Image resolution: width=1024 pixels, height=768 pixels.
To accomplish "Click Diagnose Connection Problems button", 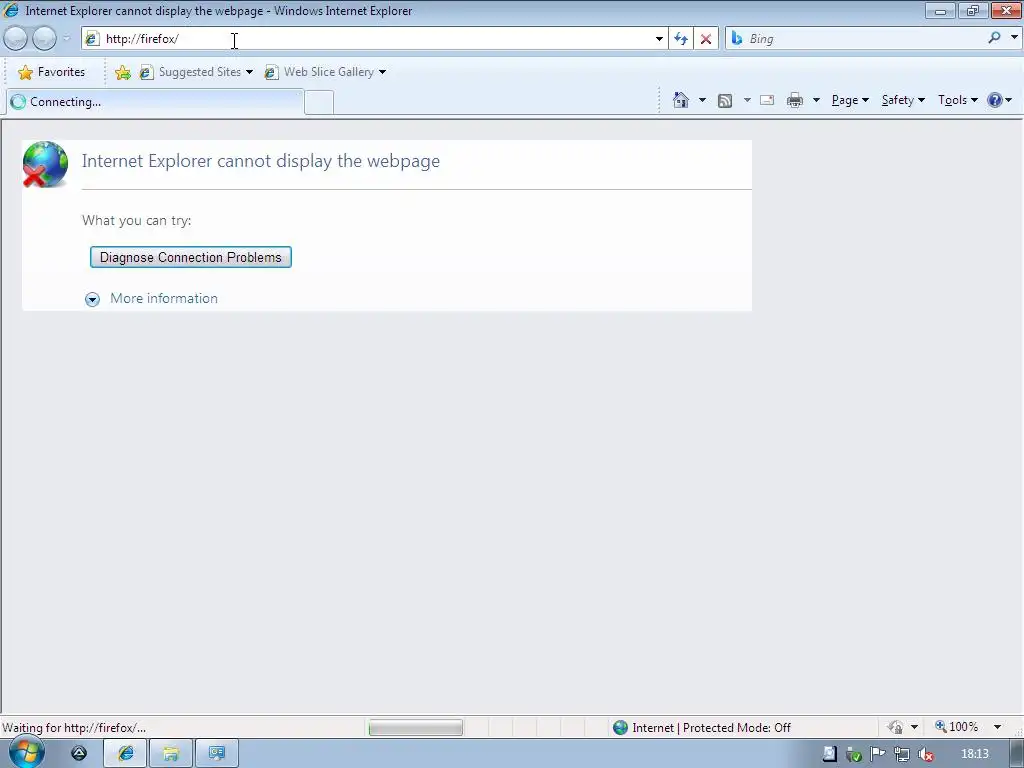I will click(x=191, y=257).
